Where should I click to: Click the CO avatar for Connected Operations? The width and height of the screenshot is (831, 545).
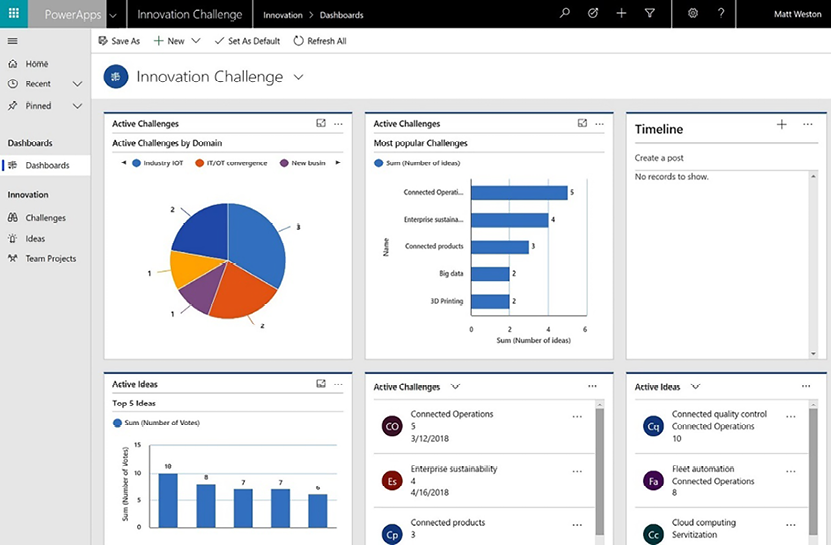pyautogui.click(x=392, y=426)
